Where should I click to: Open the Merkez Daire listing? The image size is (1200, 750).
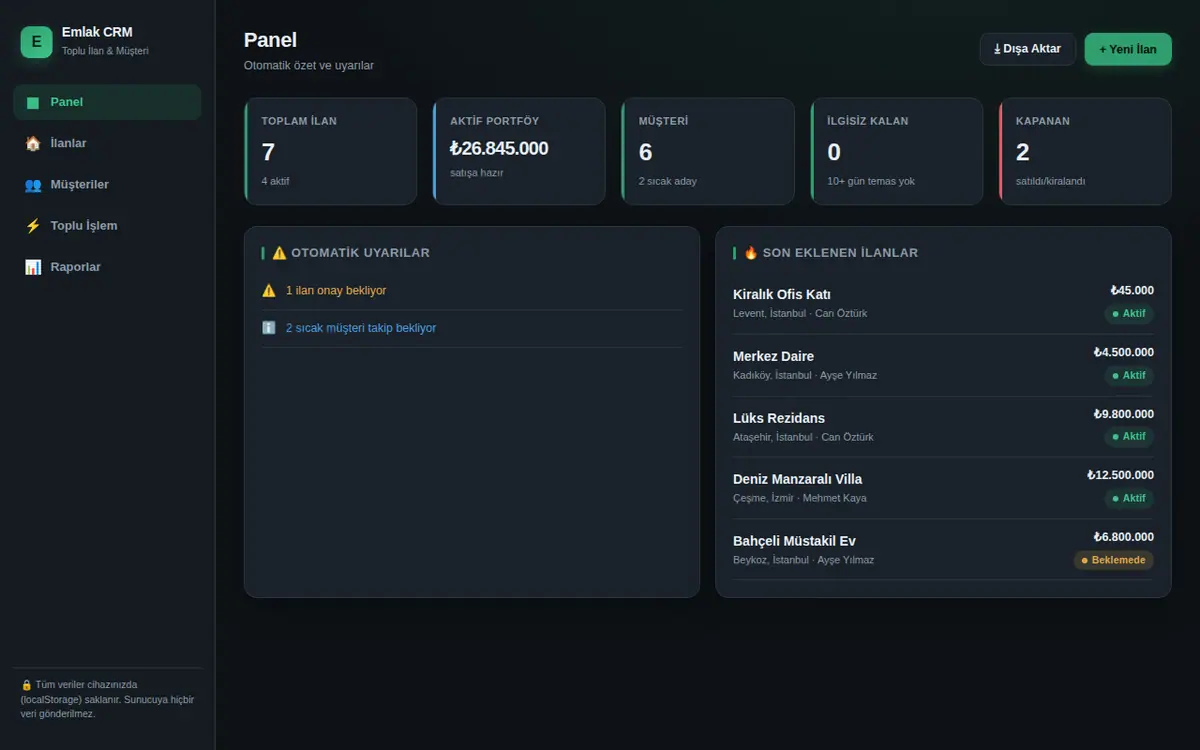coord(943,365)
